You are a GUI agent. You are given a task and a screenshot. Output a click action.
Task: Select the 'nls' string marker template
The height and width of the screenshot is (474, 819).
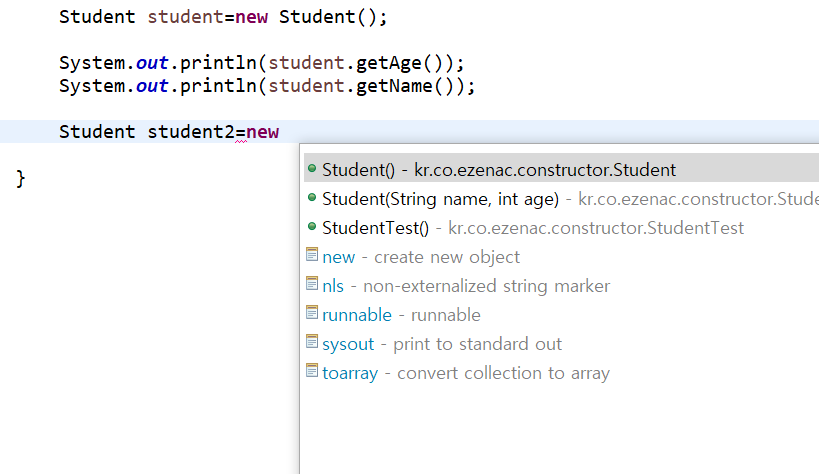pyautogui.click(x=561, y=286)
